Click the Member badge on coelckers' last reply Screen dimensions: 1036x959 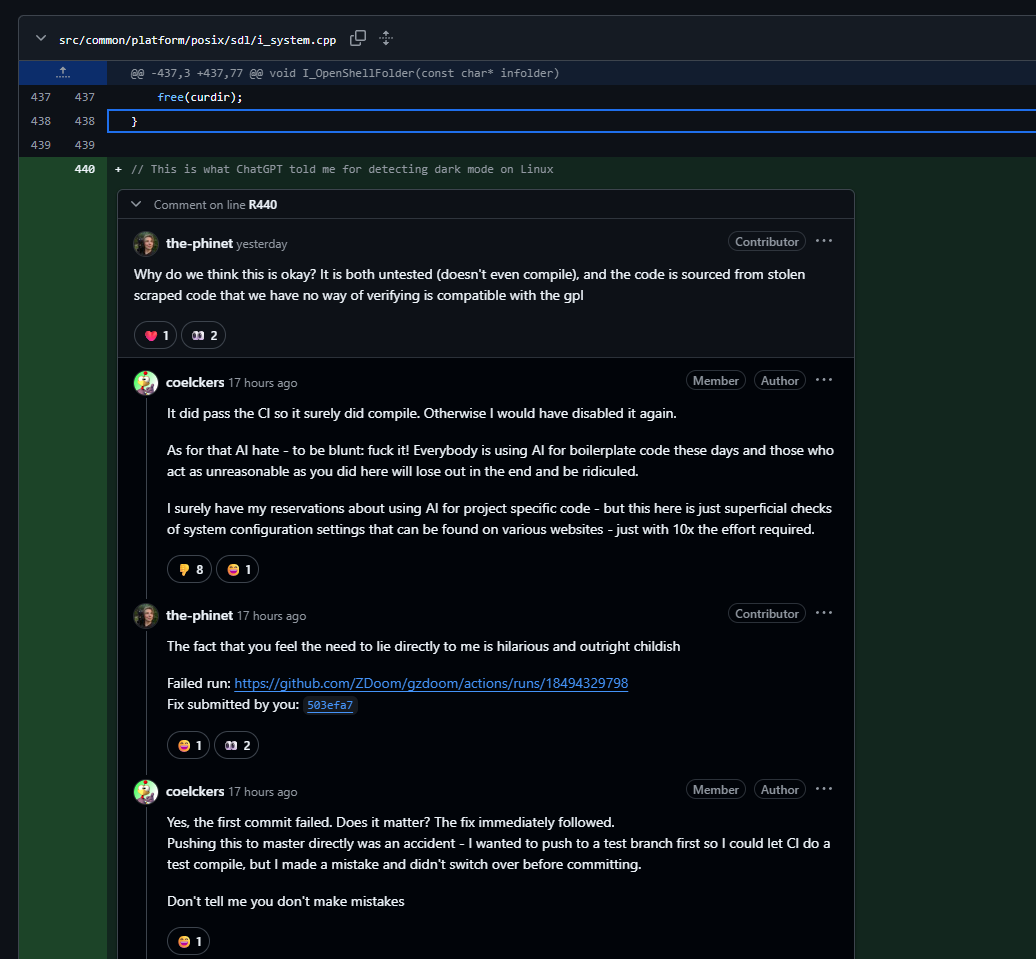(716, 790)
